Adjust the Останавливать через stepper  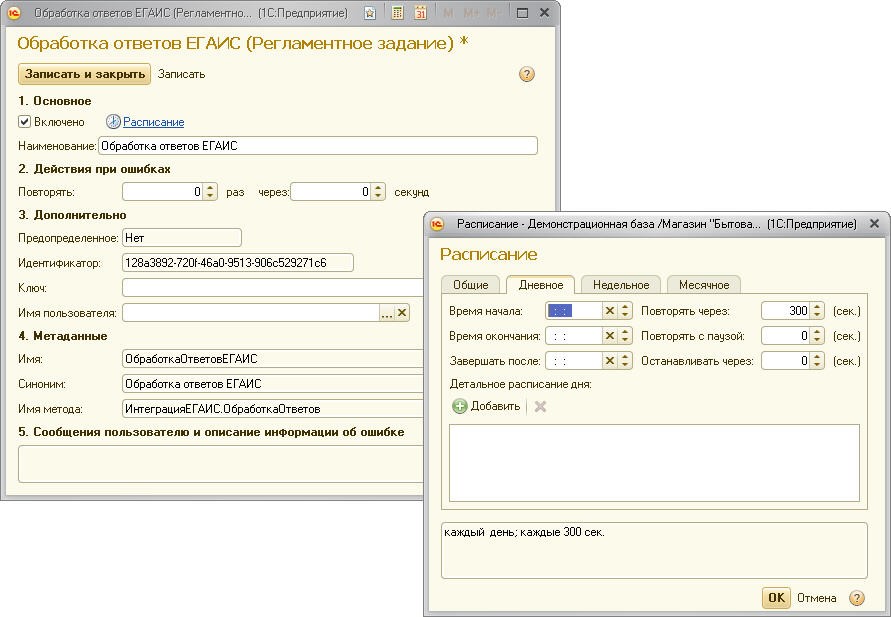817,361
